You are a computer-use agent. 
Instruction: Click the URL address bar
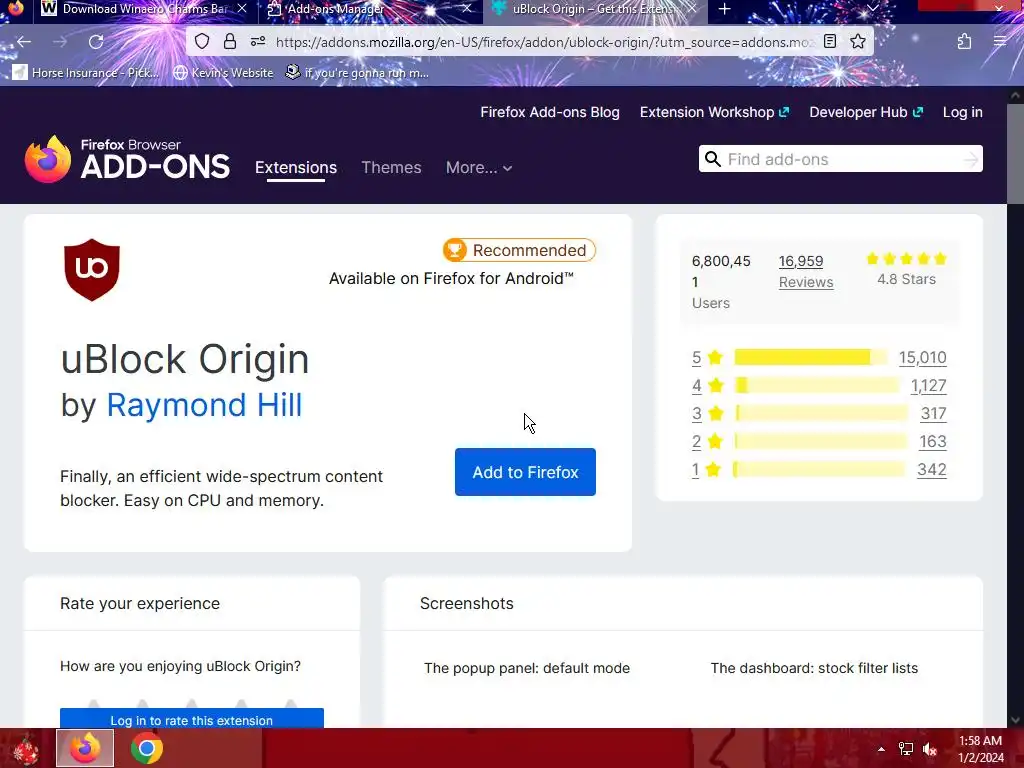point(544,42)
